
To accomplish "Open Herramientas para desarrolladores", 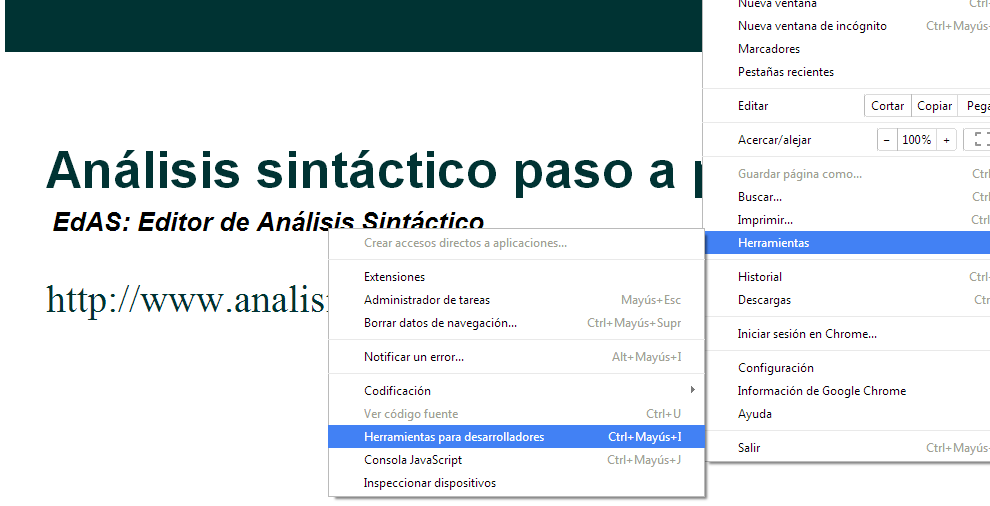I will click(454, 437).
